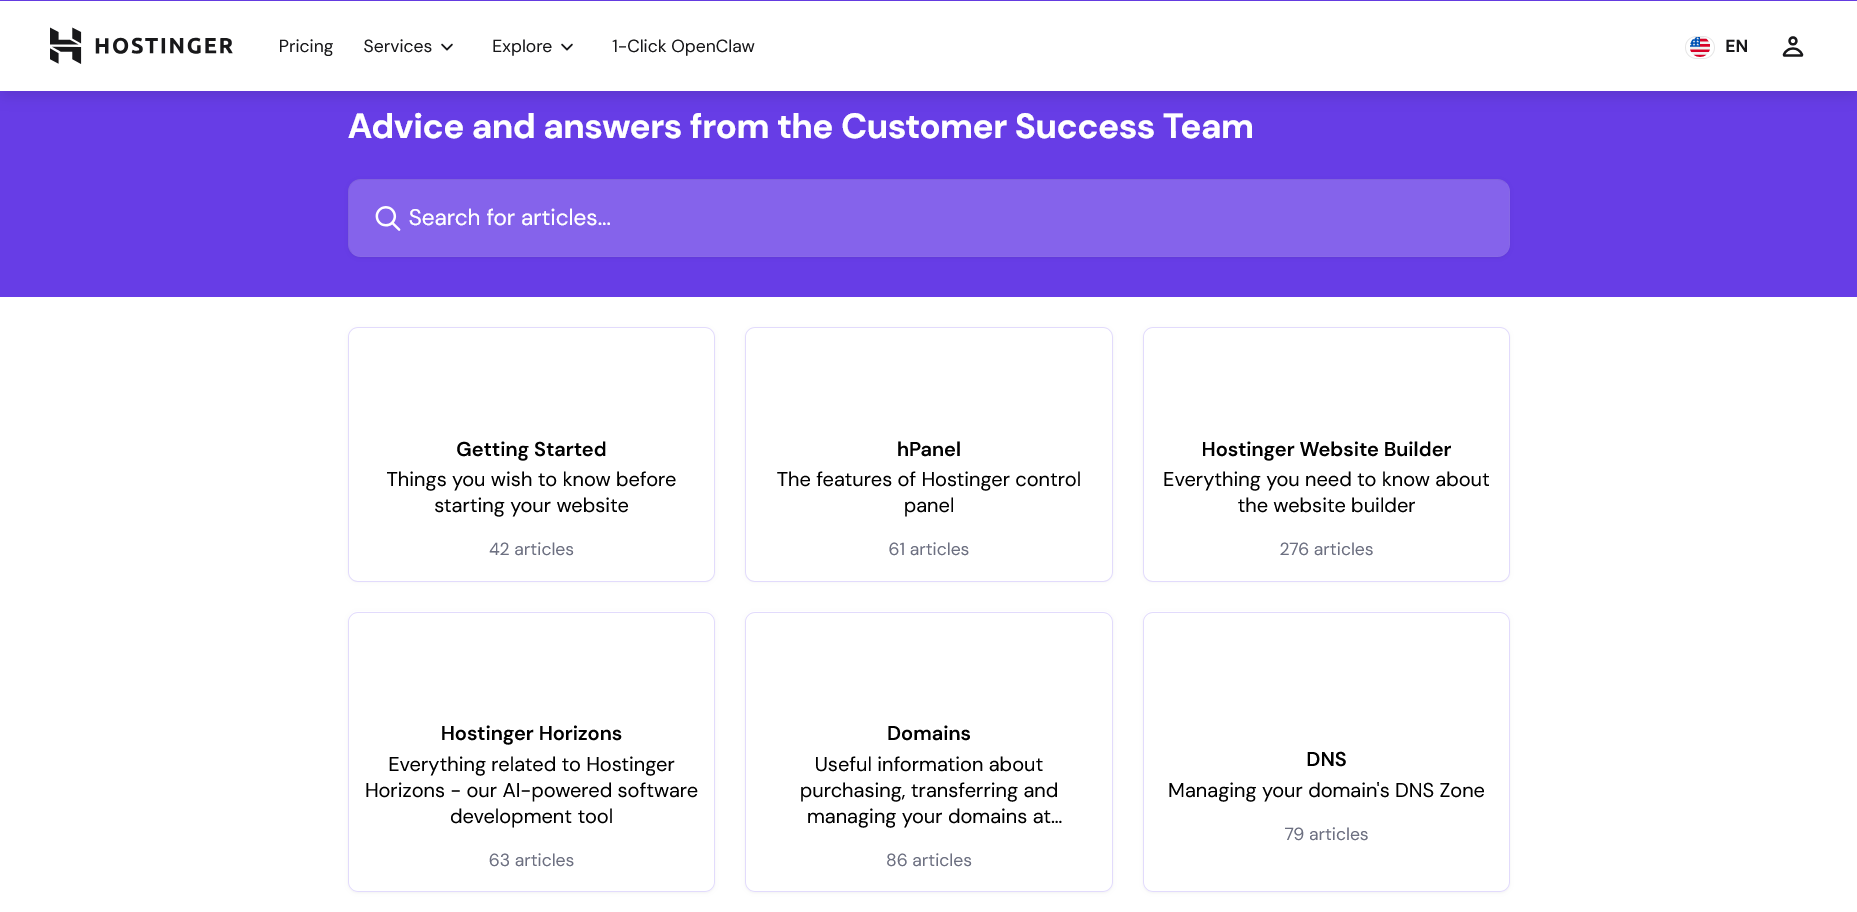Click the Hostinger logo icon
This screenshot has width=1857, height=912.
(65, 46)
